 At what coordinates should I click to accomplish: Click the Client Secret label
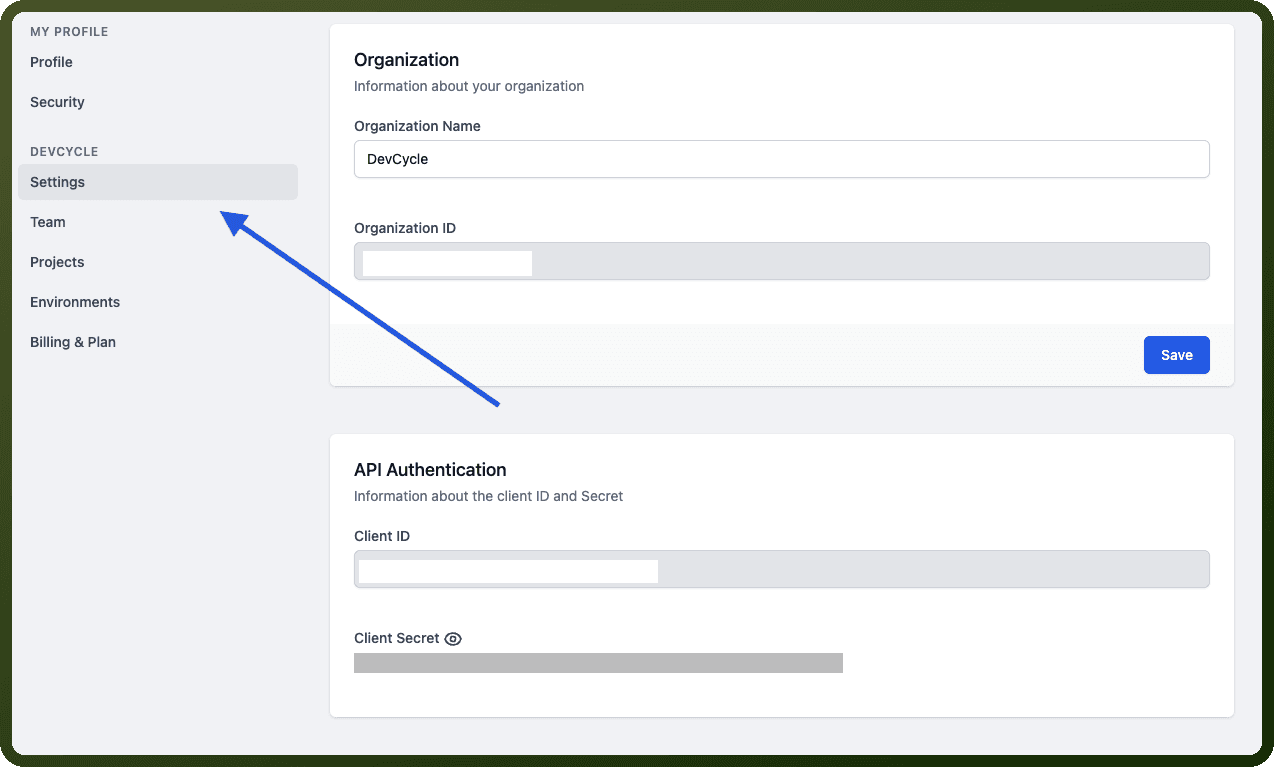coord(397,638)
